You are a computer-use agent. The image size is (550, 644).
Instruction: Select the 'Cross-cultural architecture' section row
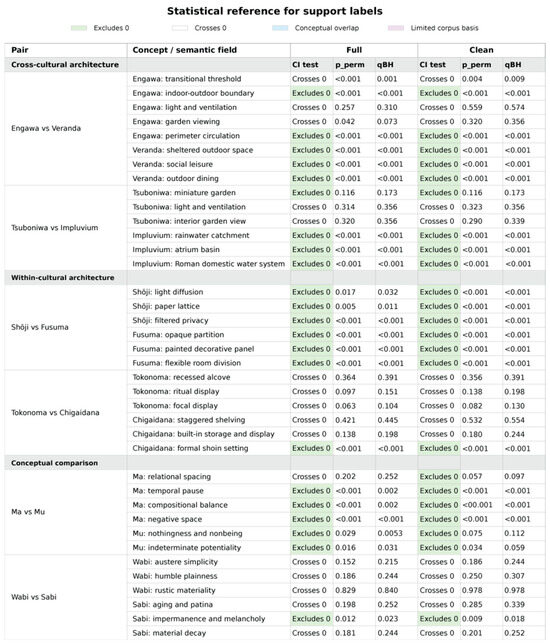275,65
